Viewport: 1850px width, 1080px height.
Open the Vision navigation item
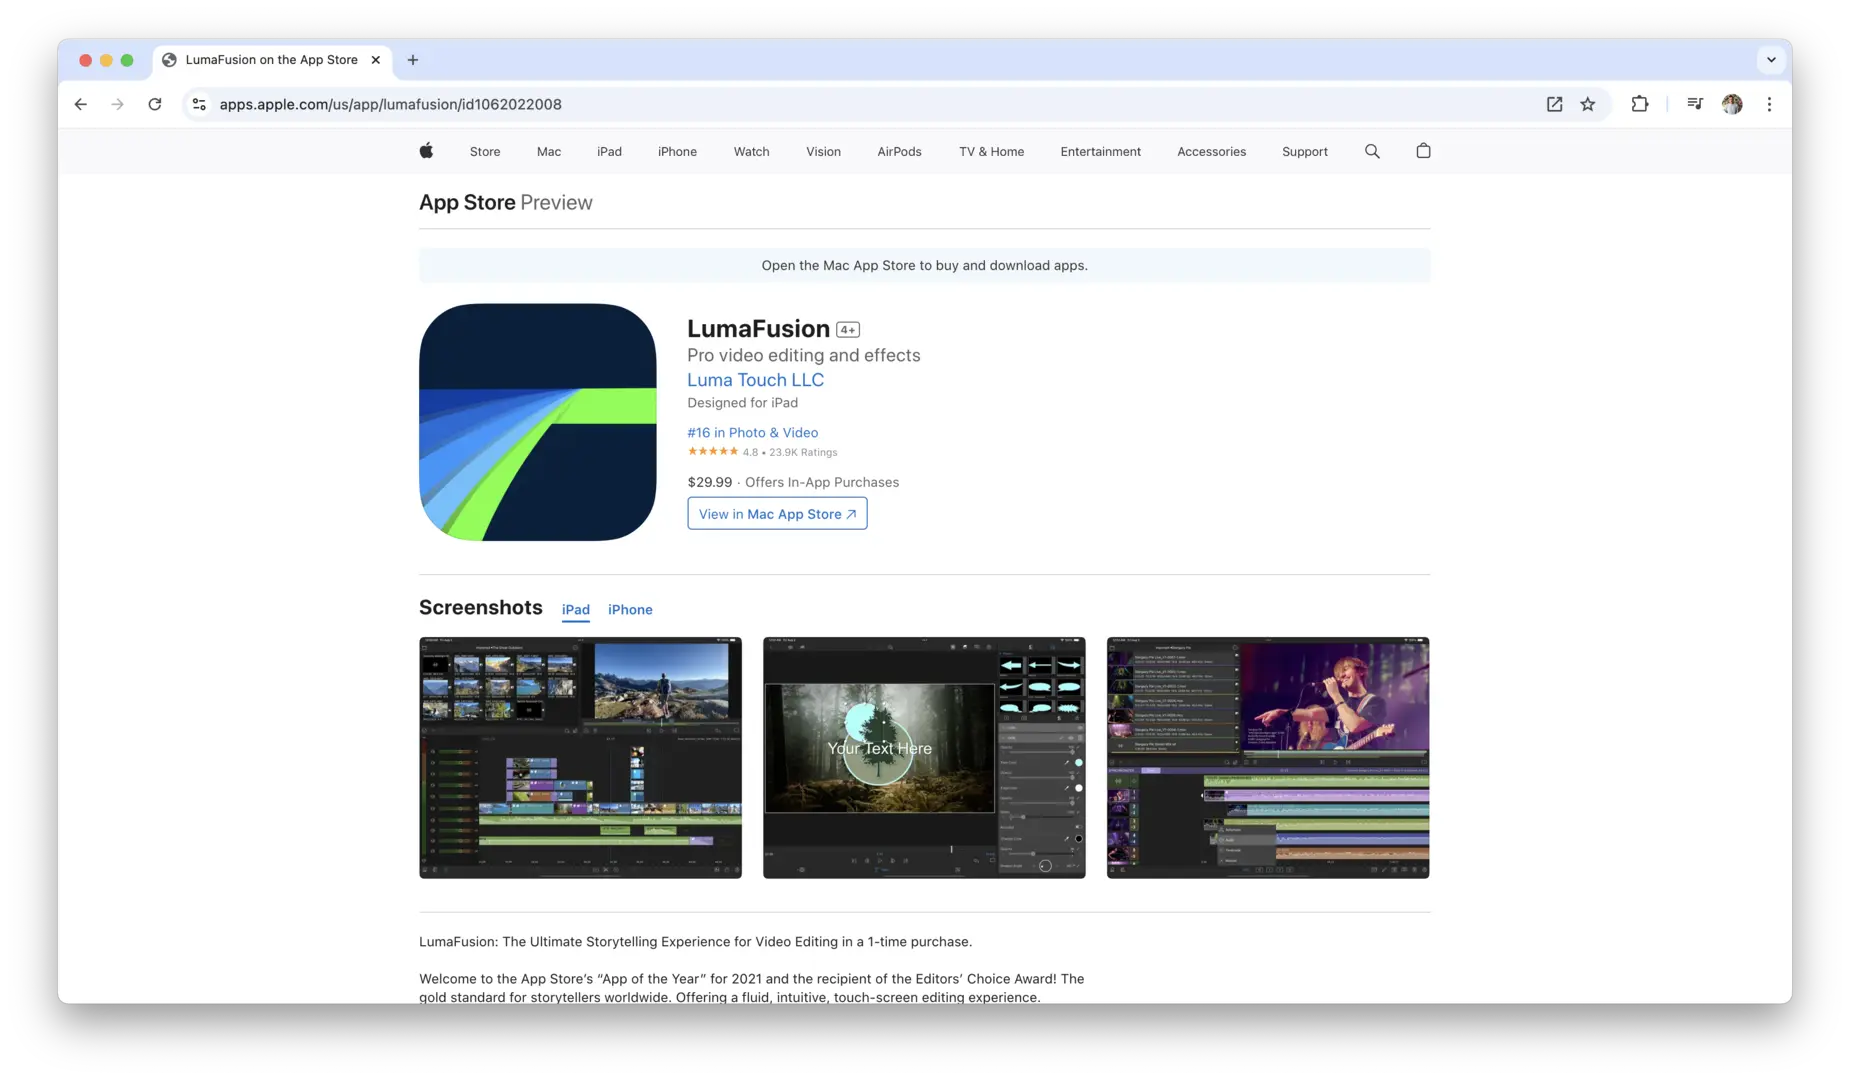823,152
